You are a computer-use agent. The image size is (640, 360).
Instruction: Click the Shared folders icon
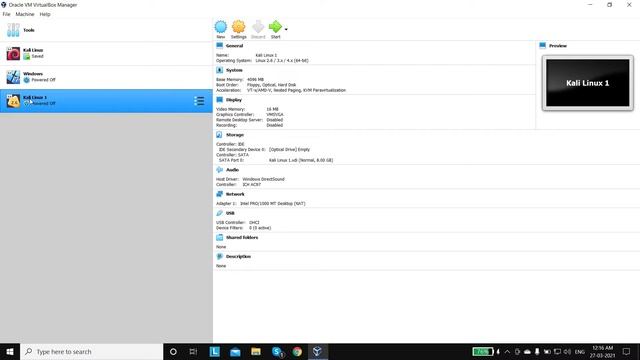click(220, 237)
